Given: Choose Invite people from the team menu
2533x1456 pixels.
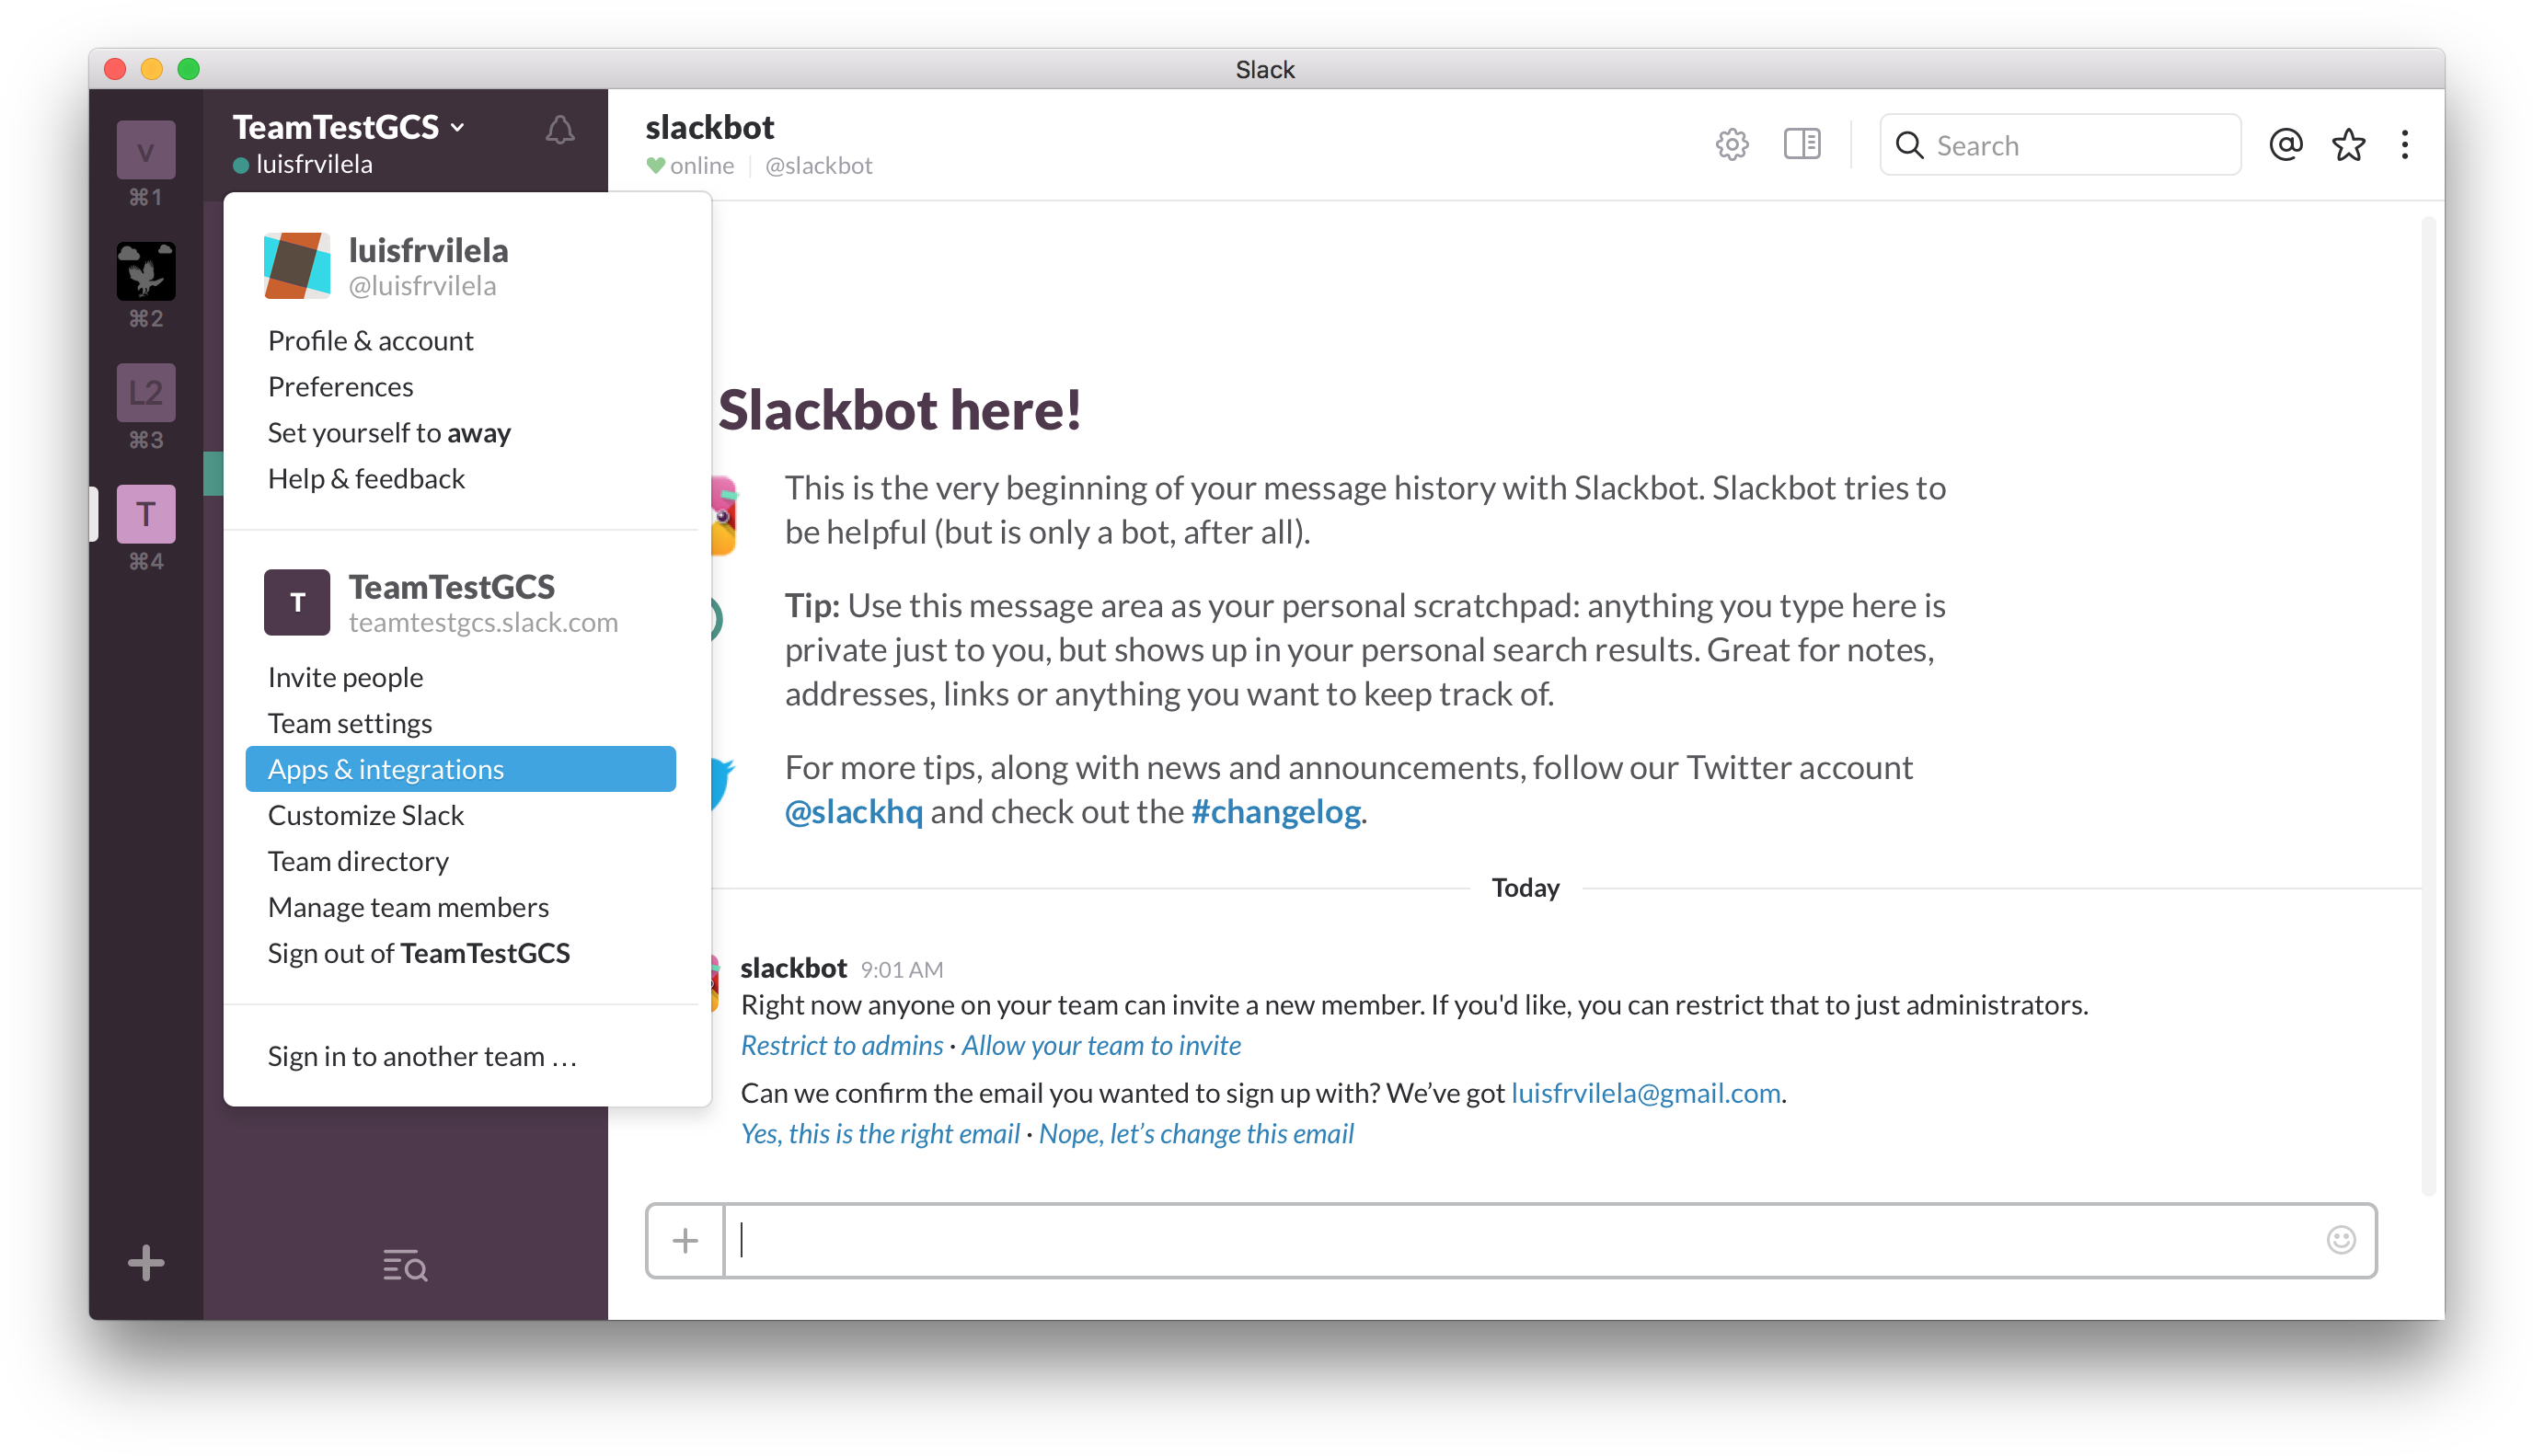Looking at the screenshot, I should [x=344, y=677].
